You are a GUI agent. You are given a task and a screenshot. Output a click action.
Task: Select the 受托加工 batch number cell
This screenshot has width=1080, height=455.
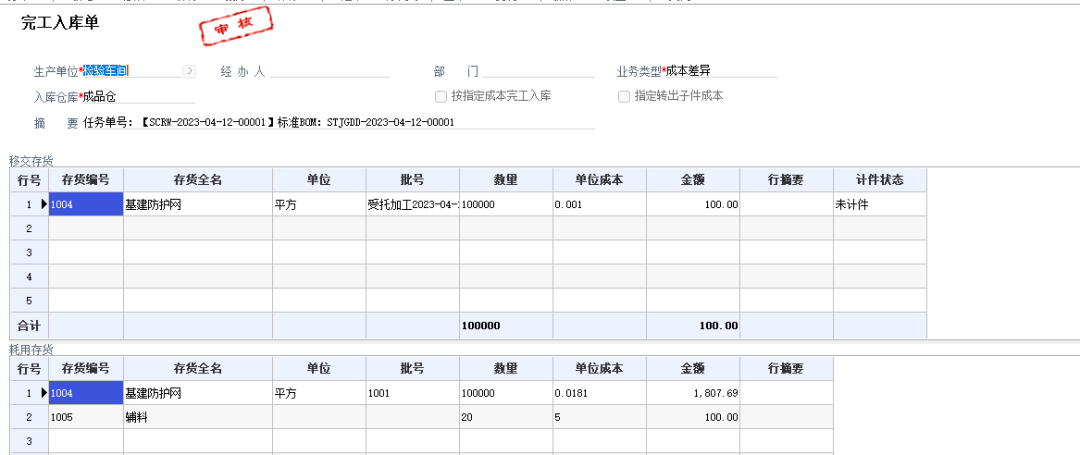tap(412, 204)
